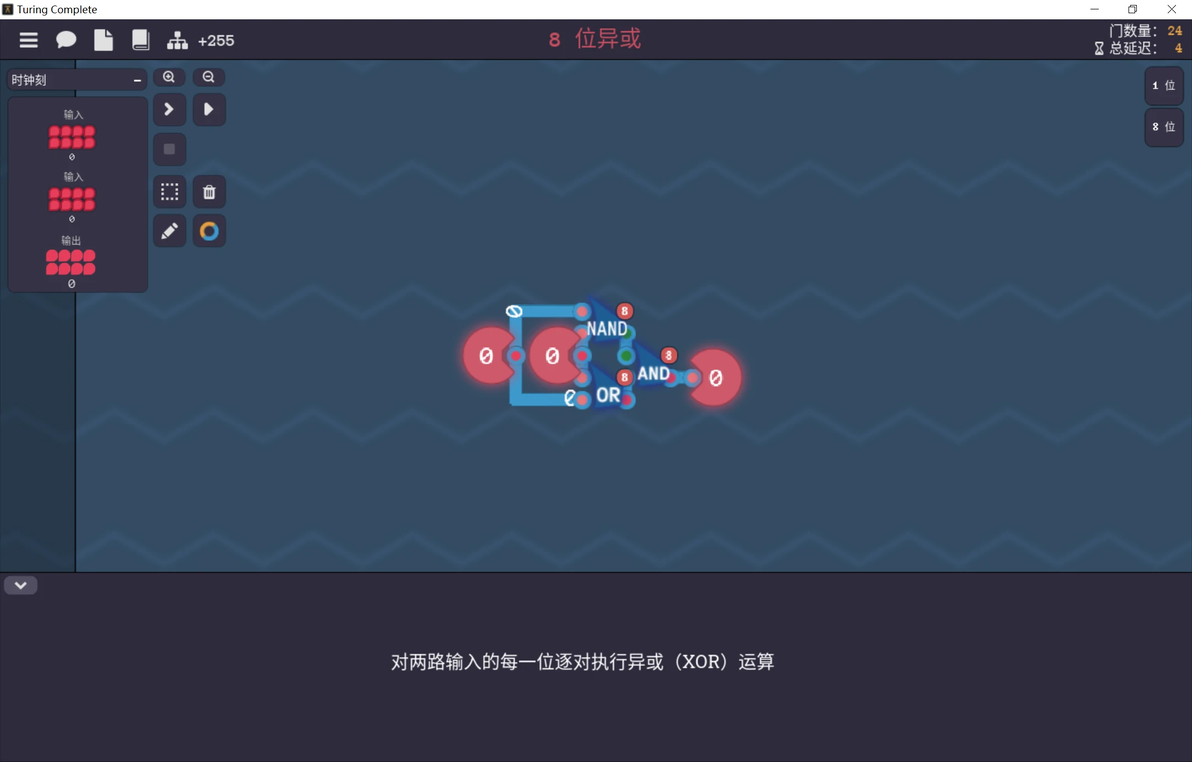This screenshot has width=1192, height=762.
Task: Step the simulation forward one tick
Action: [170, 110]
